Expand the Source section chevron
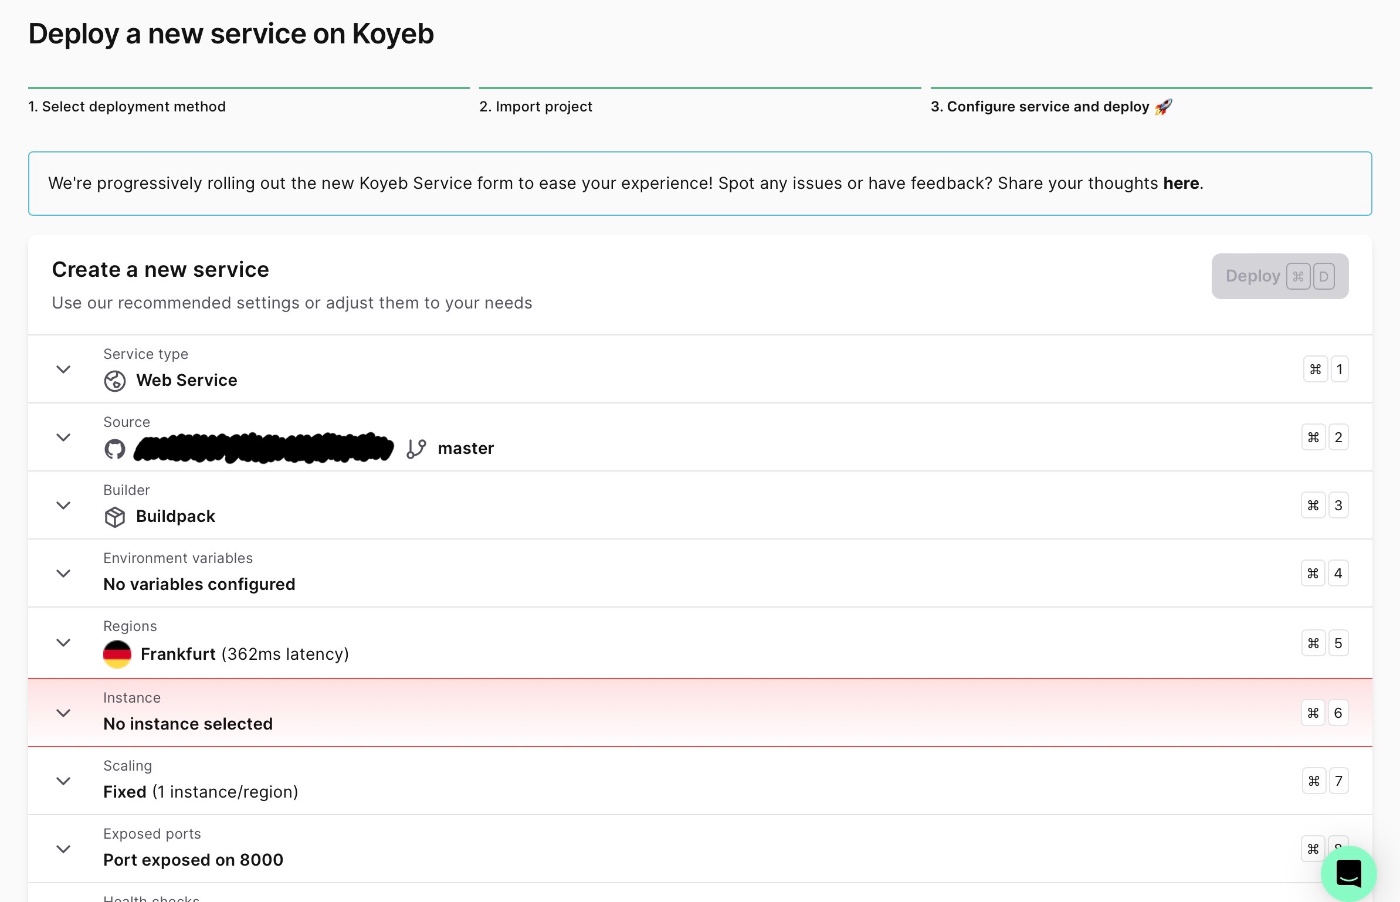The height and width of the screenshot is (902, 1400). tap(63, 437)
